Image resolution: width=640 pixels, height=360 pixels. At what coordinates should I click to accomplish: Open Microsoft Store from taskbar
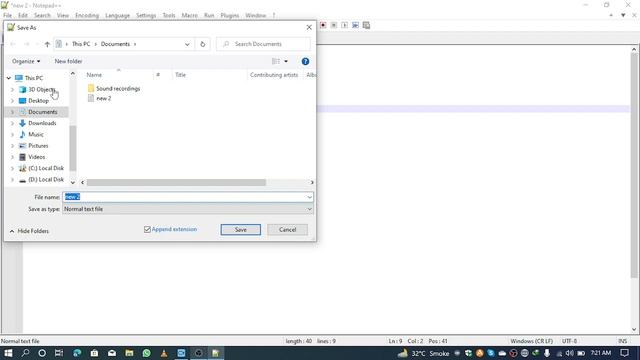[94, 353]
